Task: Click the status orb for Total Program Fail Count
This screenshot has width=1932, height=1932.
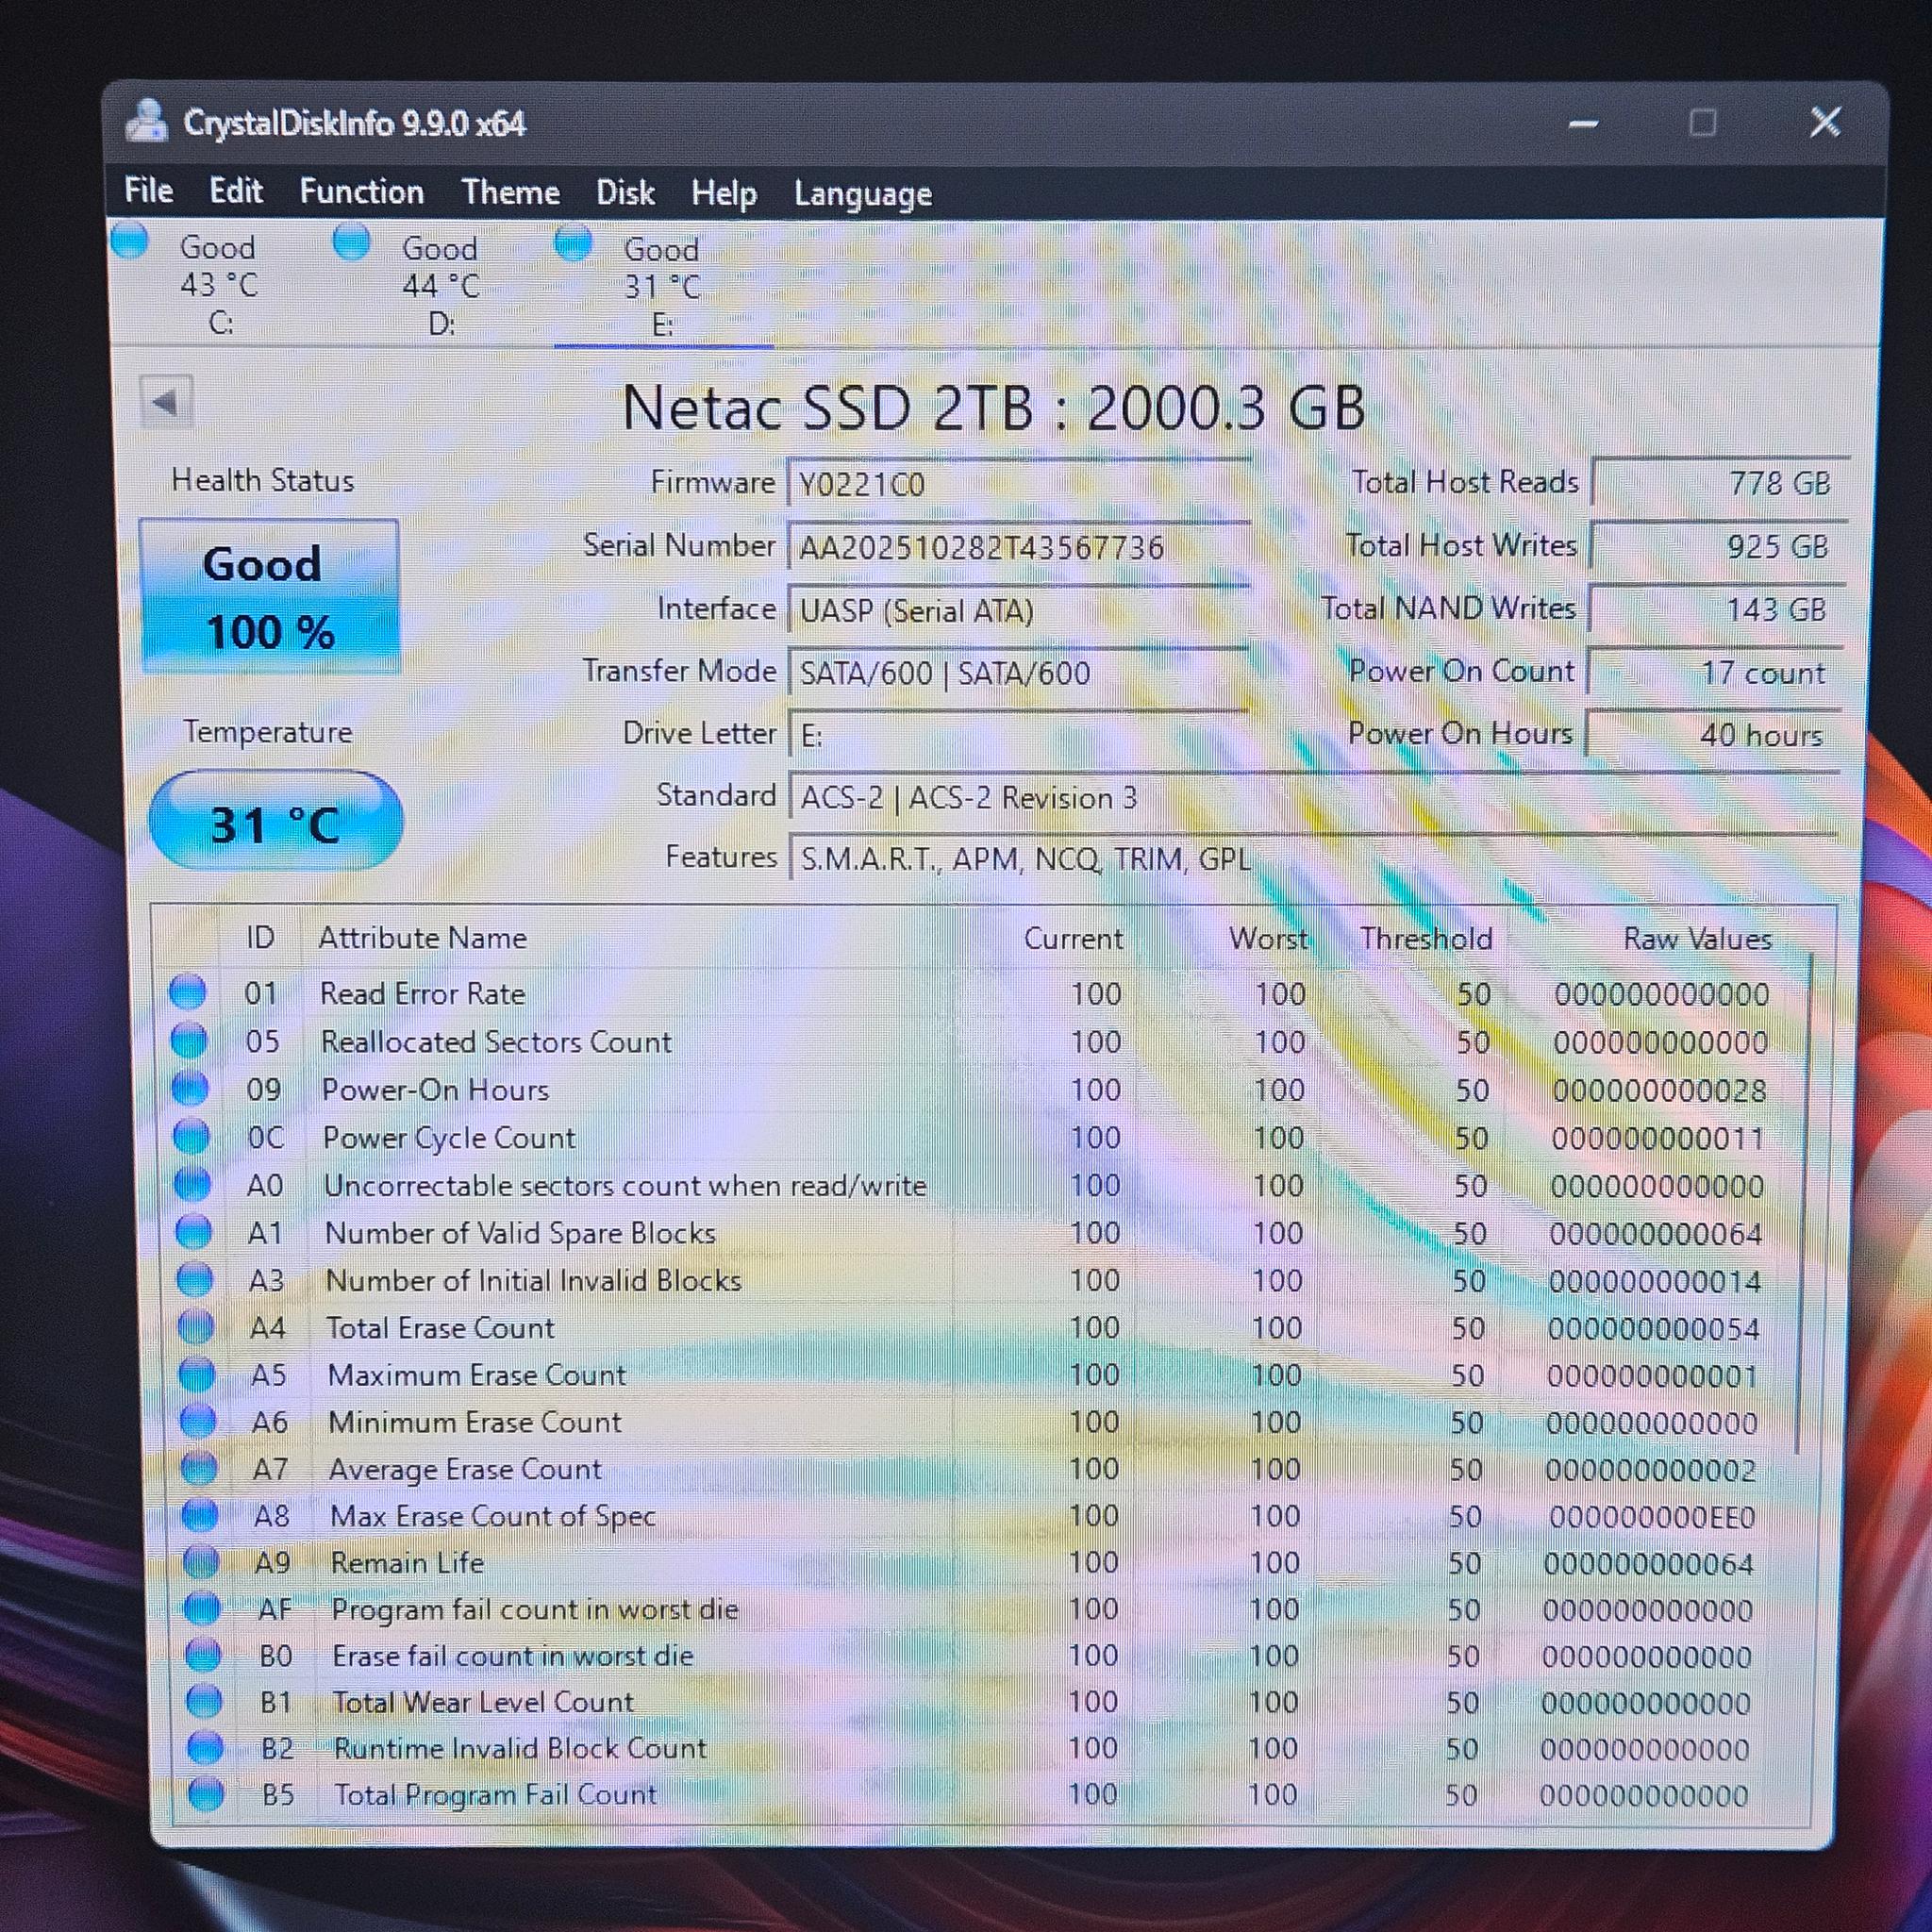Action: click(206, 1793)
